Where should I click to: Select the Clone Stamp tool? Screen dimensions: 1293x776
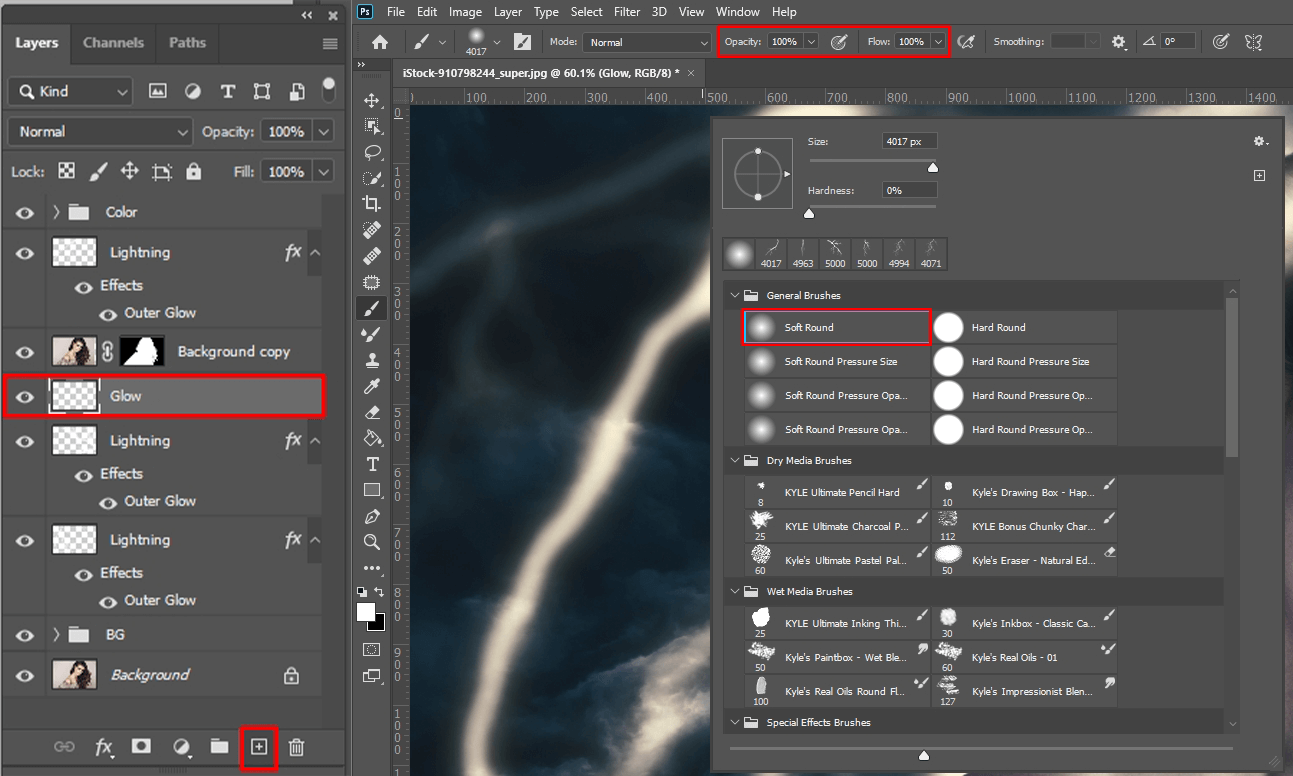[372, 360]
